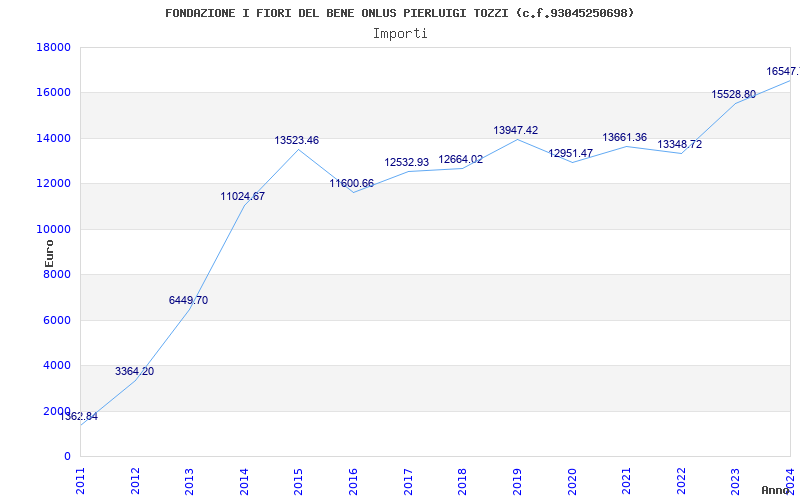Select the 13947.42 data label

(x=515, y=131)
